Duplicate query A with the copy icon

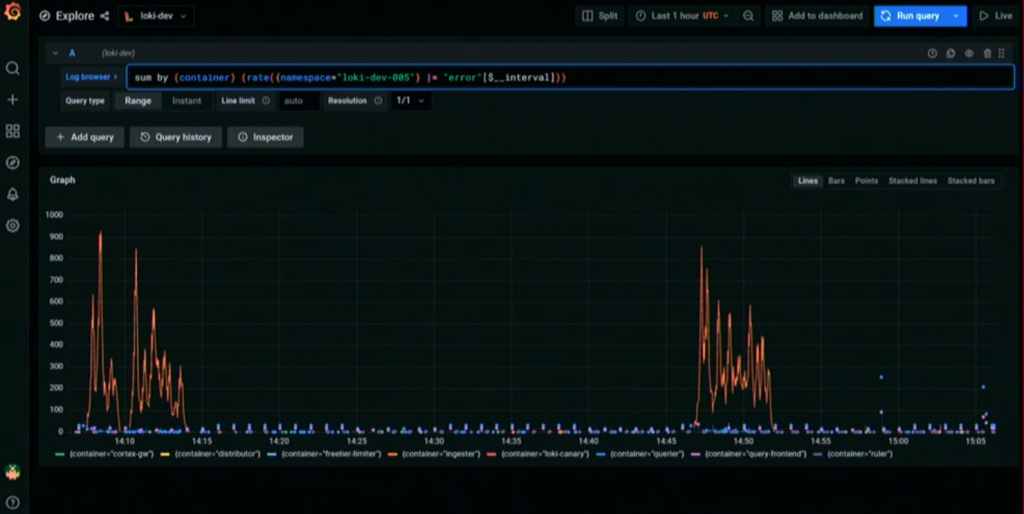[x=950, y=54]
